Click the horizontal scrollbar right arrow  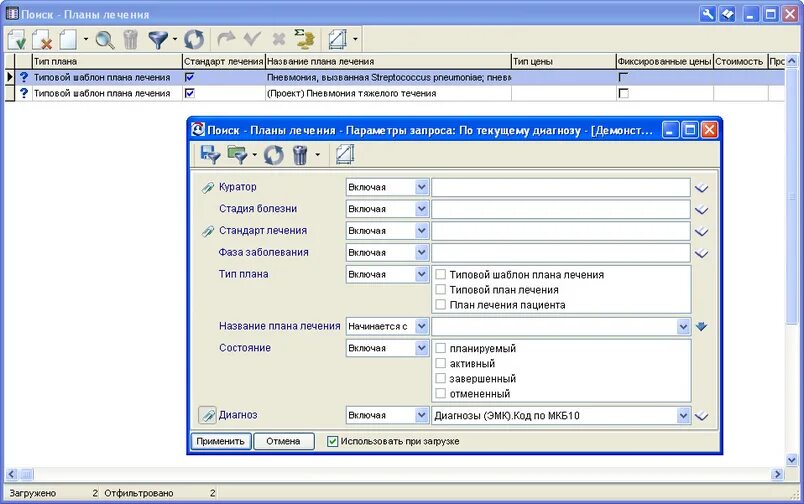pos(777,474)
